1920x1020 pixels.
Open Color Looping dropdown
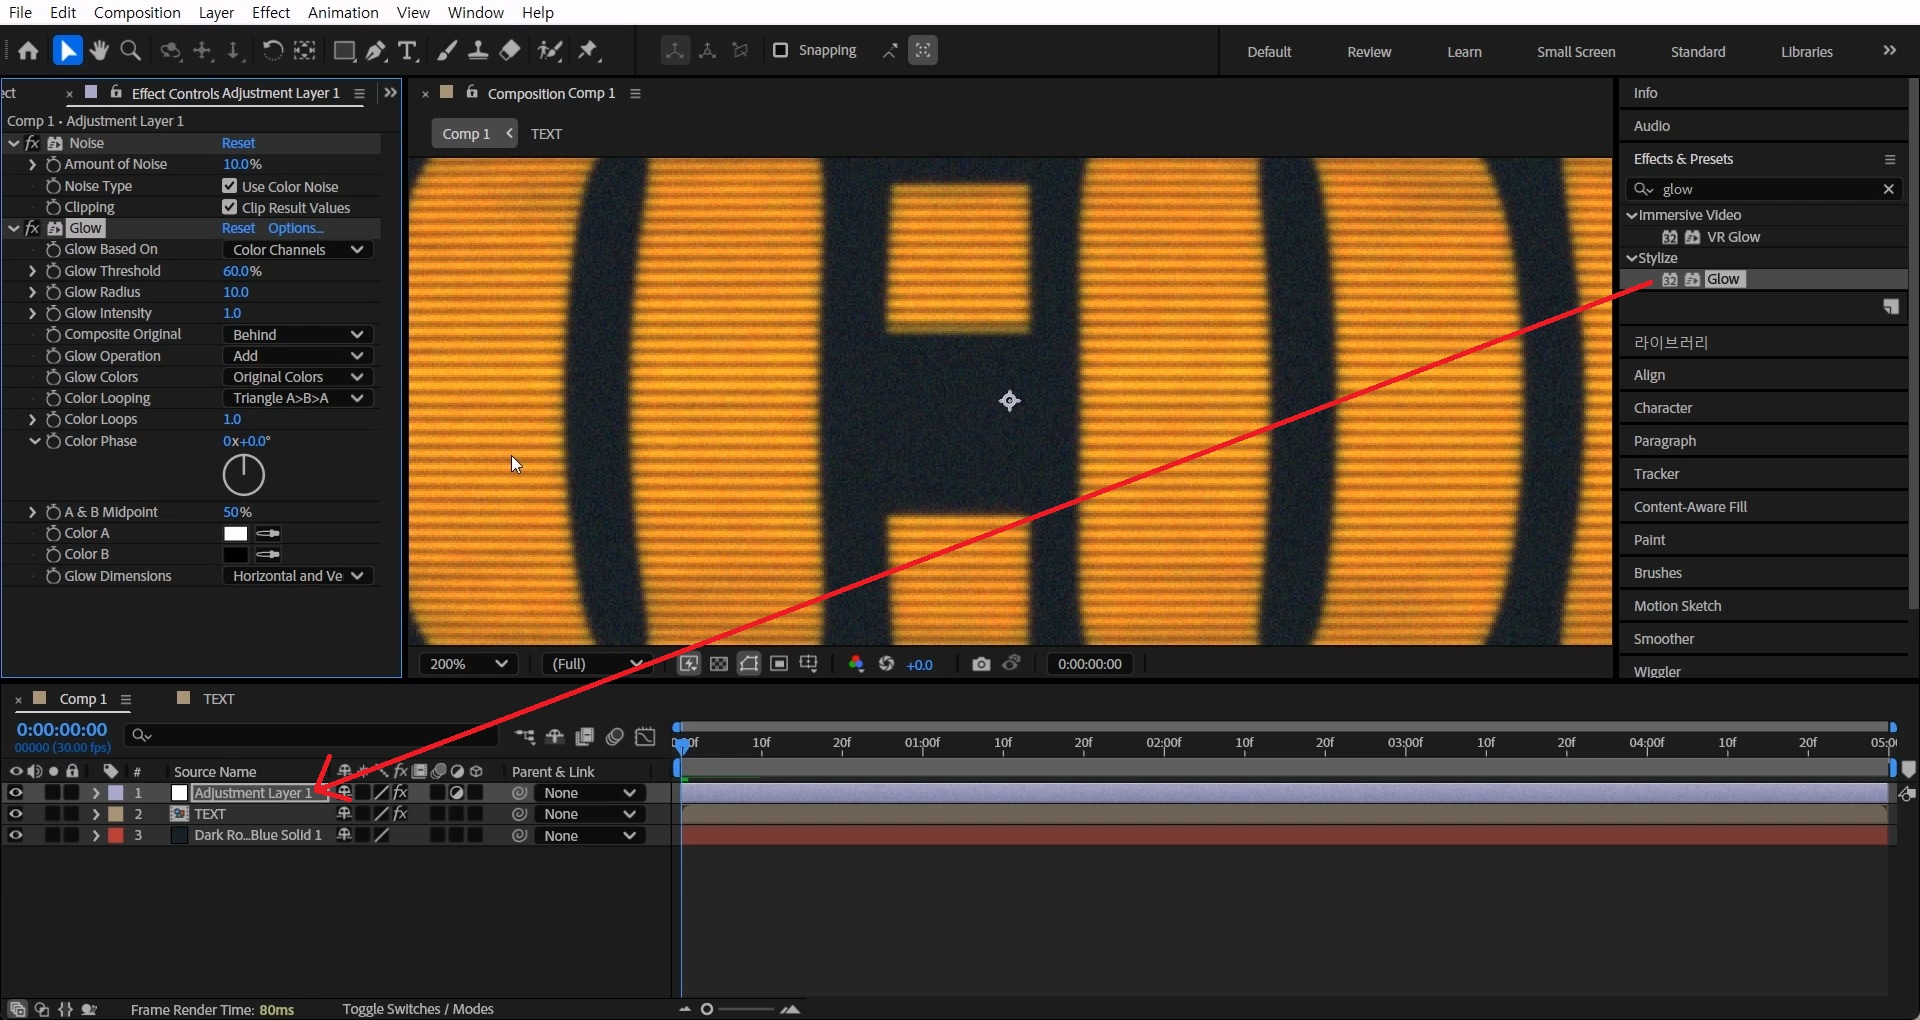coord(298,398)
